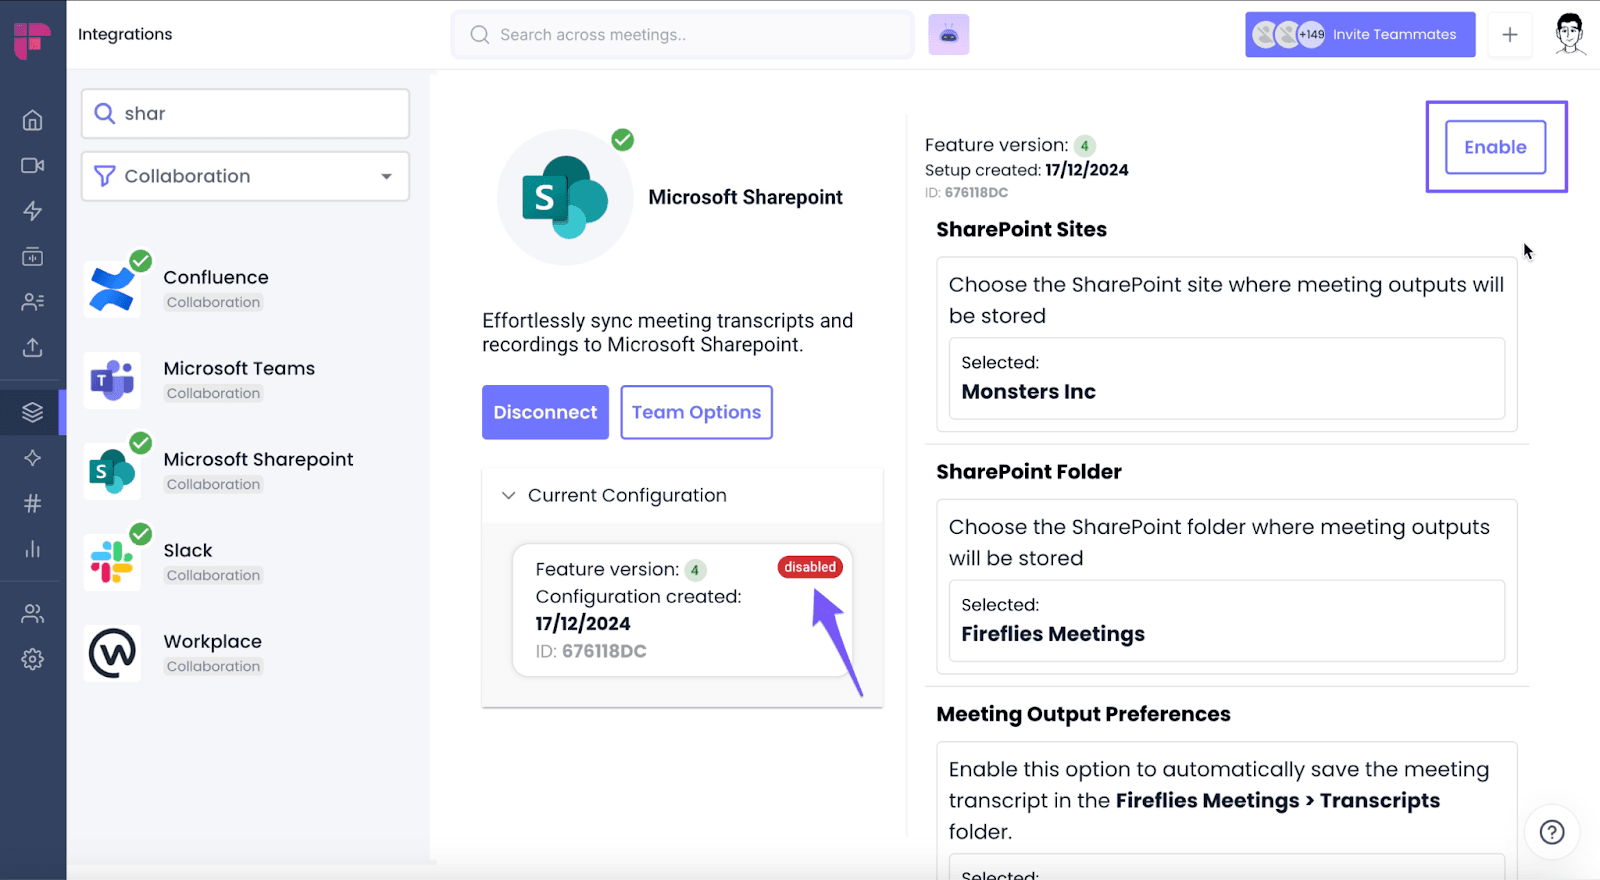Click the Workplace integration logo

(112, 653)
